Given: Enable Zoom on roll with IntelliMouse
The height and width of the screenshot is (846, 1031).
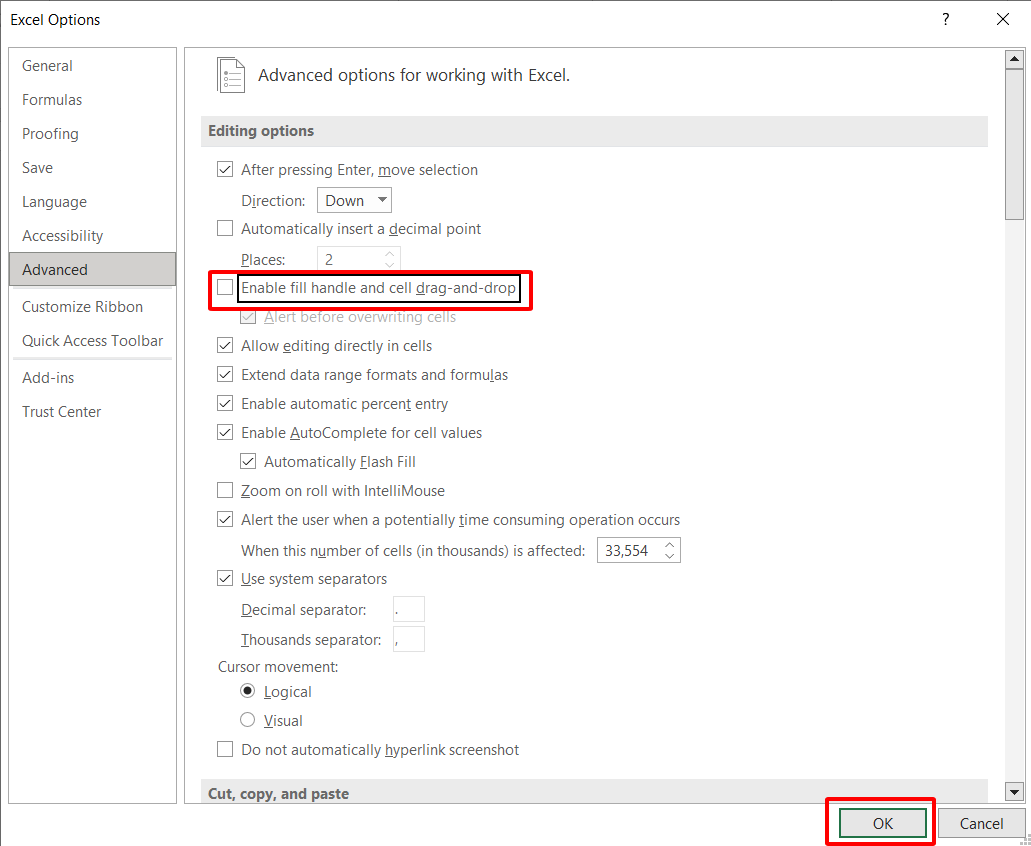Looking at the screenshot, I should 225,490.
